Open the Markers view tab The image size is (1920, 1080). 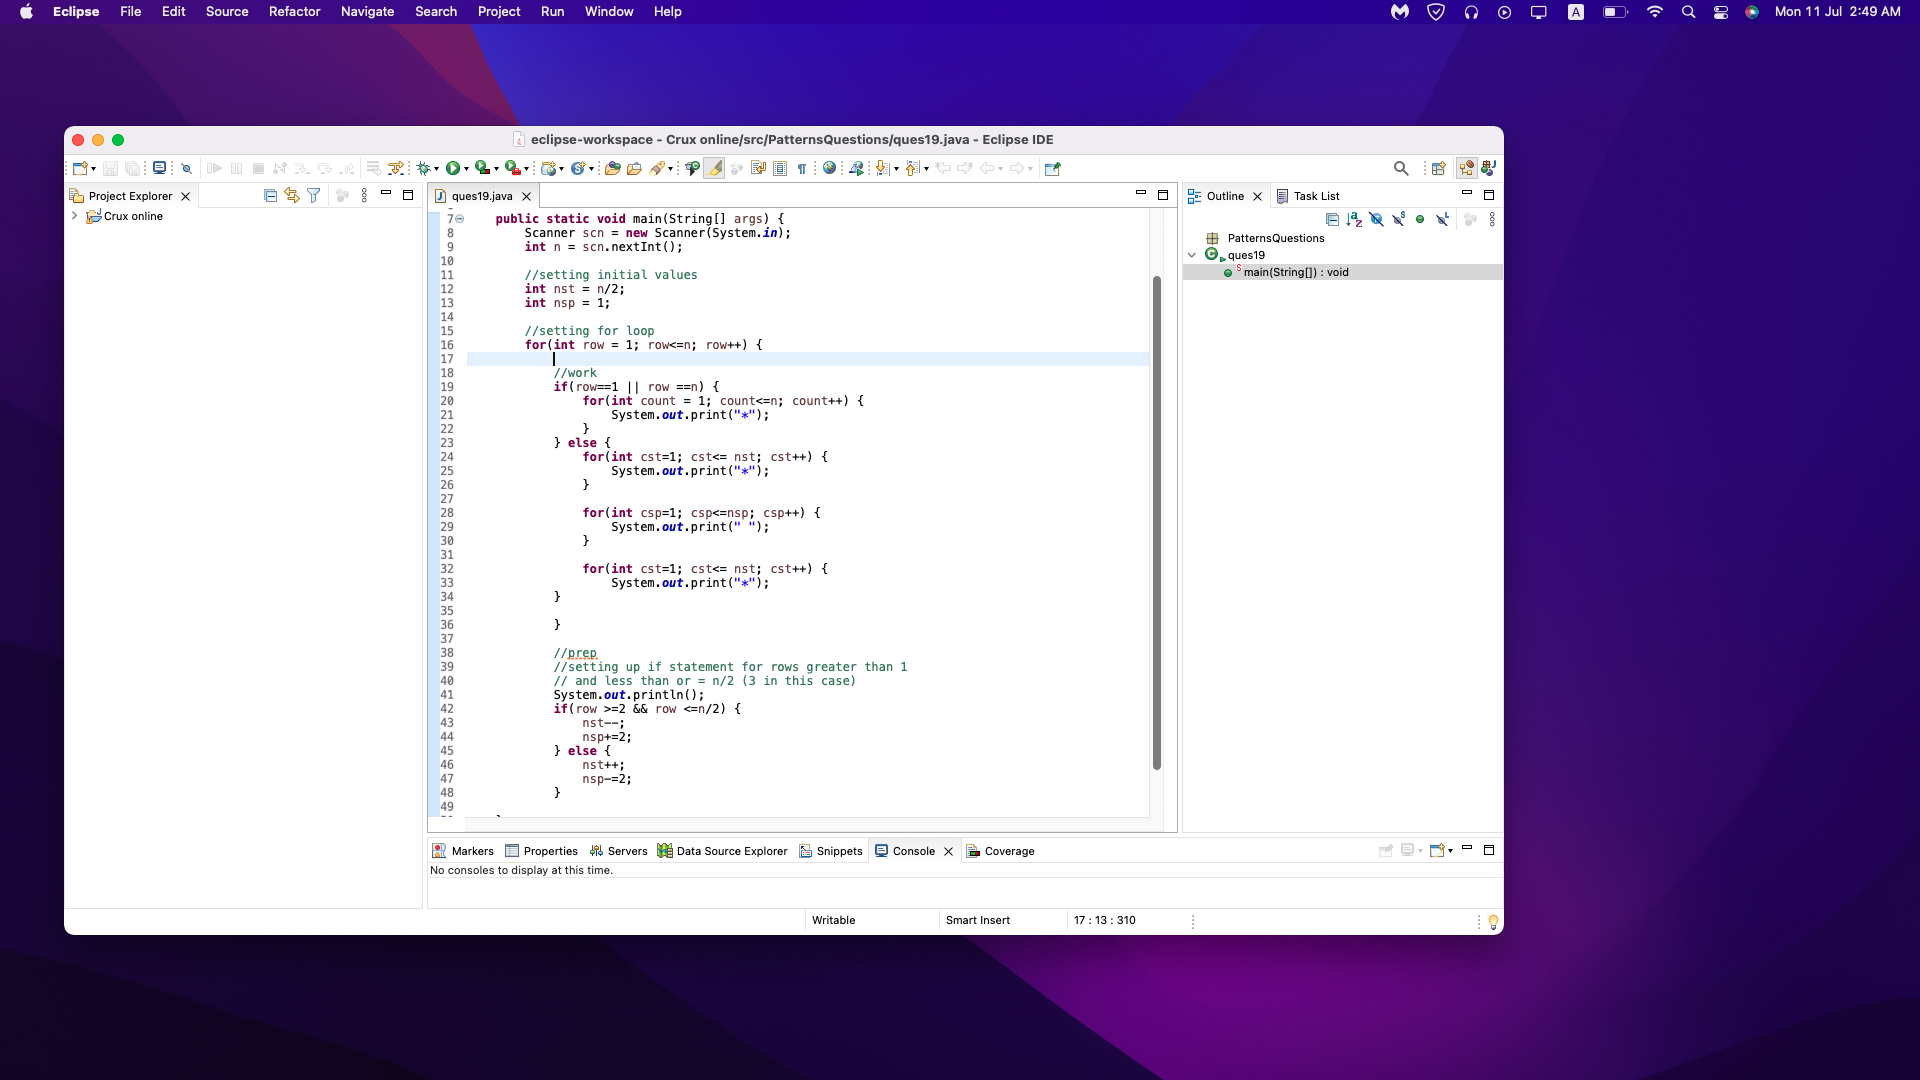click(463, 851)
